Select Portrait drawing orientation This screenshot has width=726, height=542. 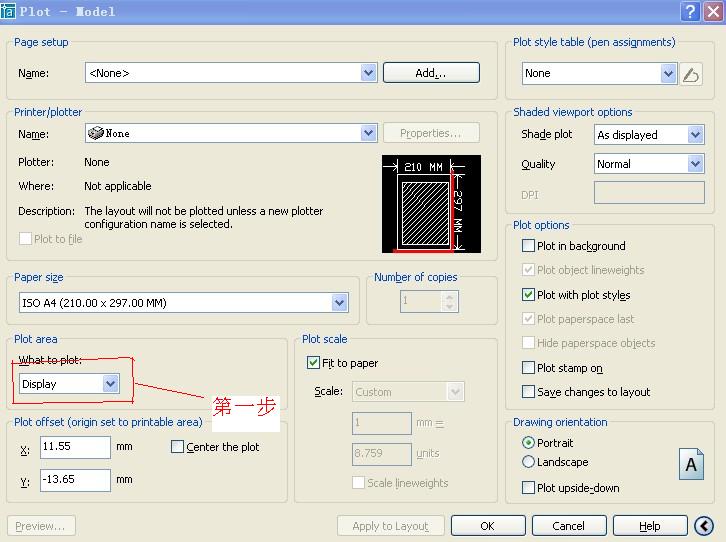tap(528, 443)
